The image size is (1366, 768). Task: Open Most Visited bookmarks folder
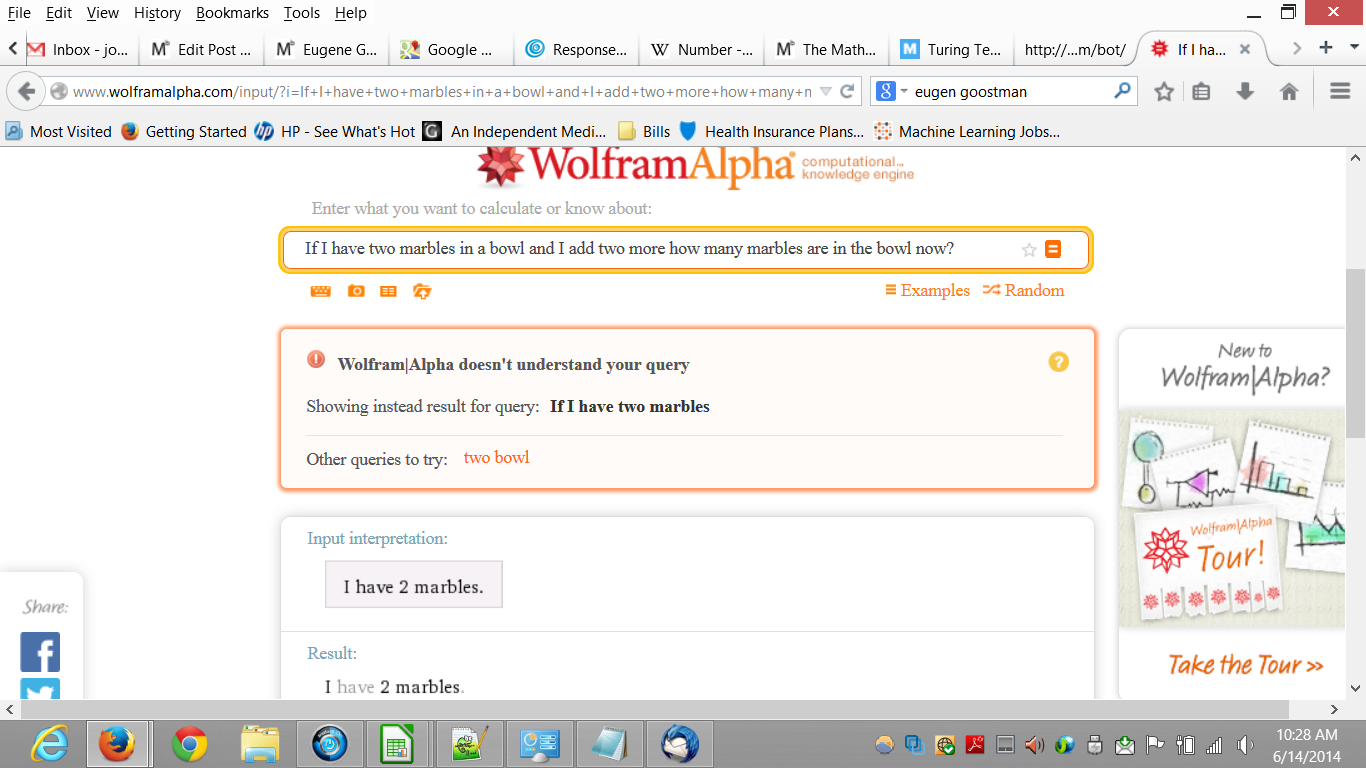point(59,131)
